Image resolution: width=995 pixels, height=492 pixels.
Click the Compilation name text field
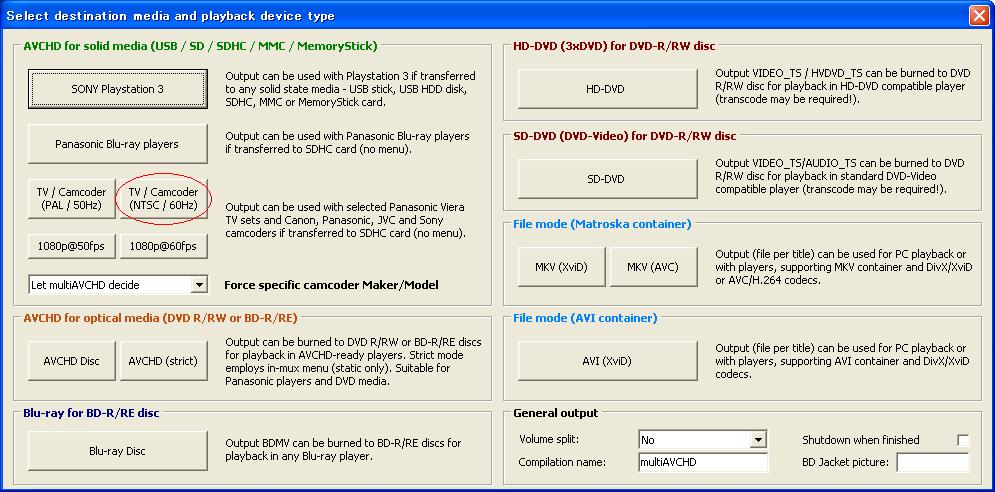tap(702, 462)
